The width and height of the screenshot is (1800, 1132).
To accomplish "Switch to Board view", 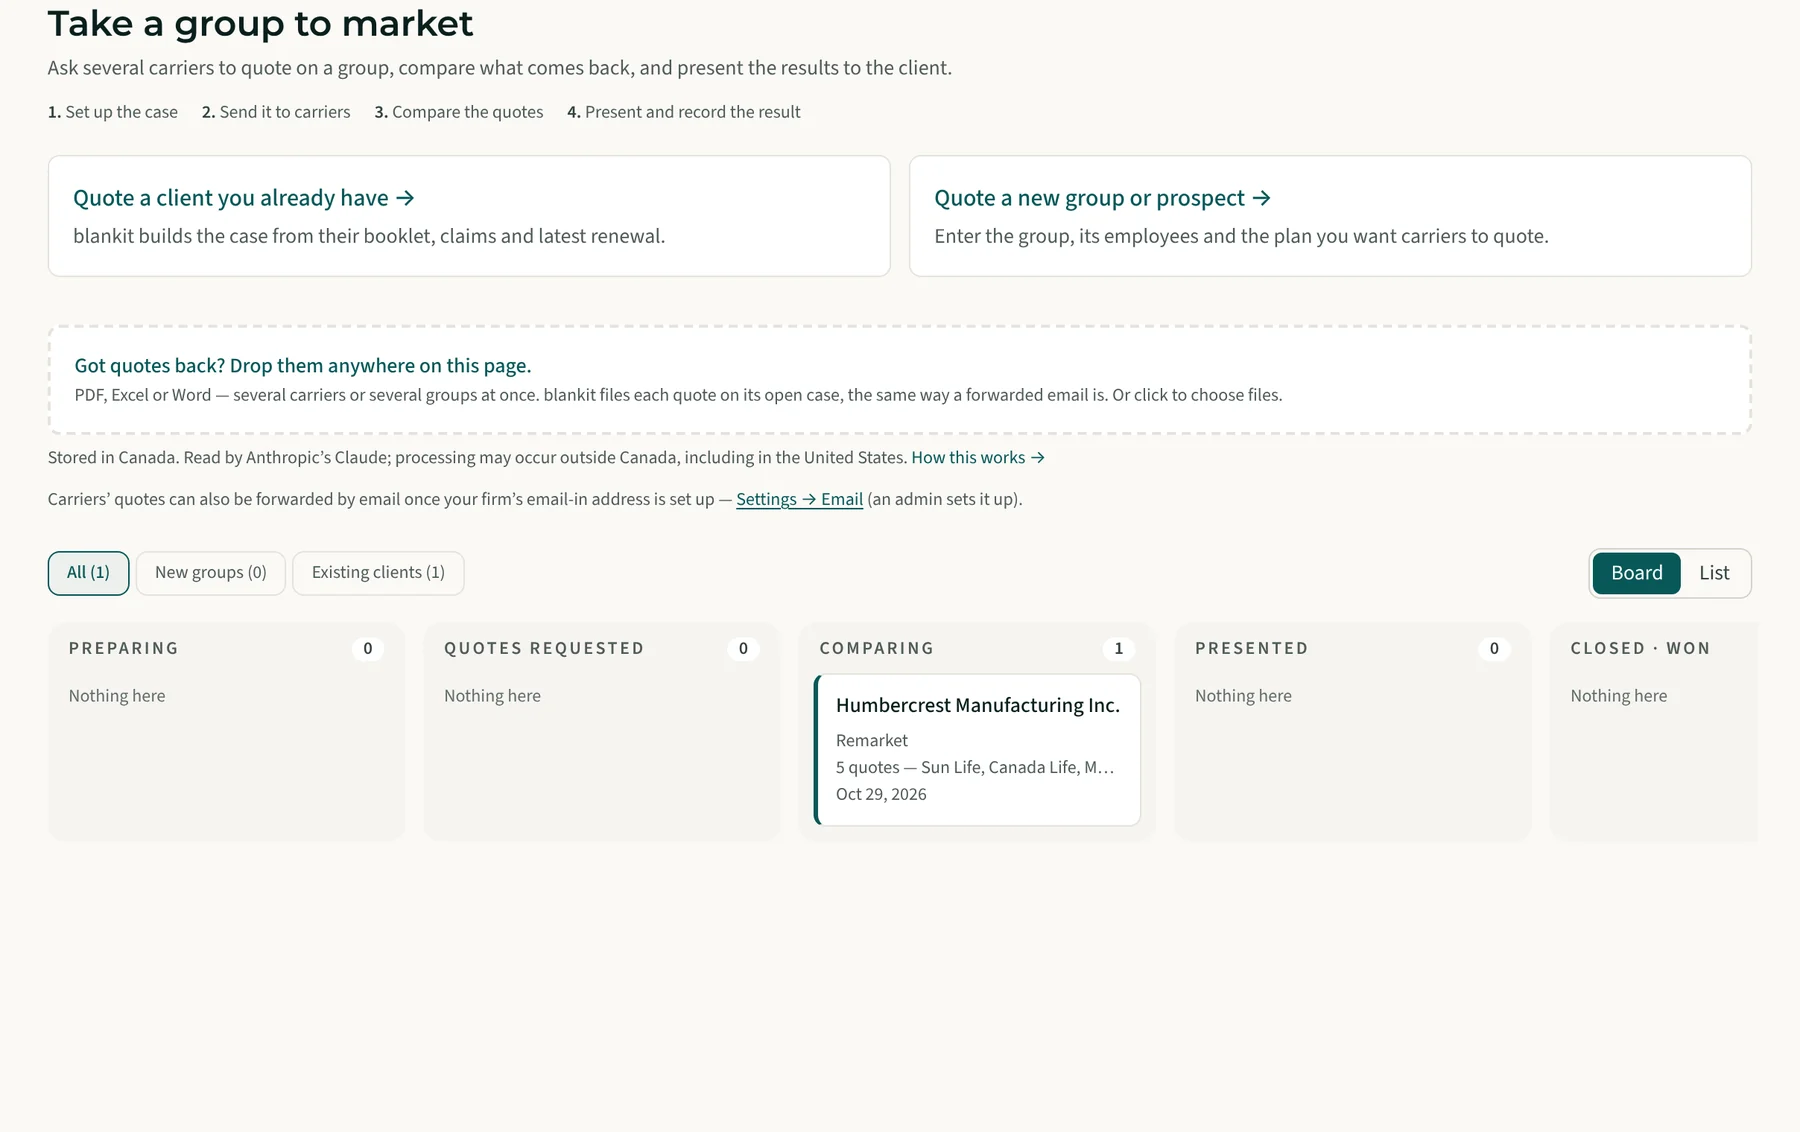I will click(1636, 573).
